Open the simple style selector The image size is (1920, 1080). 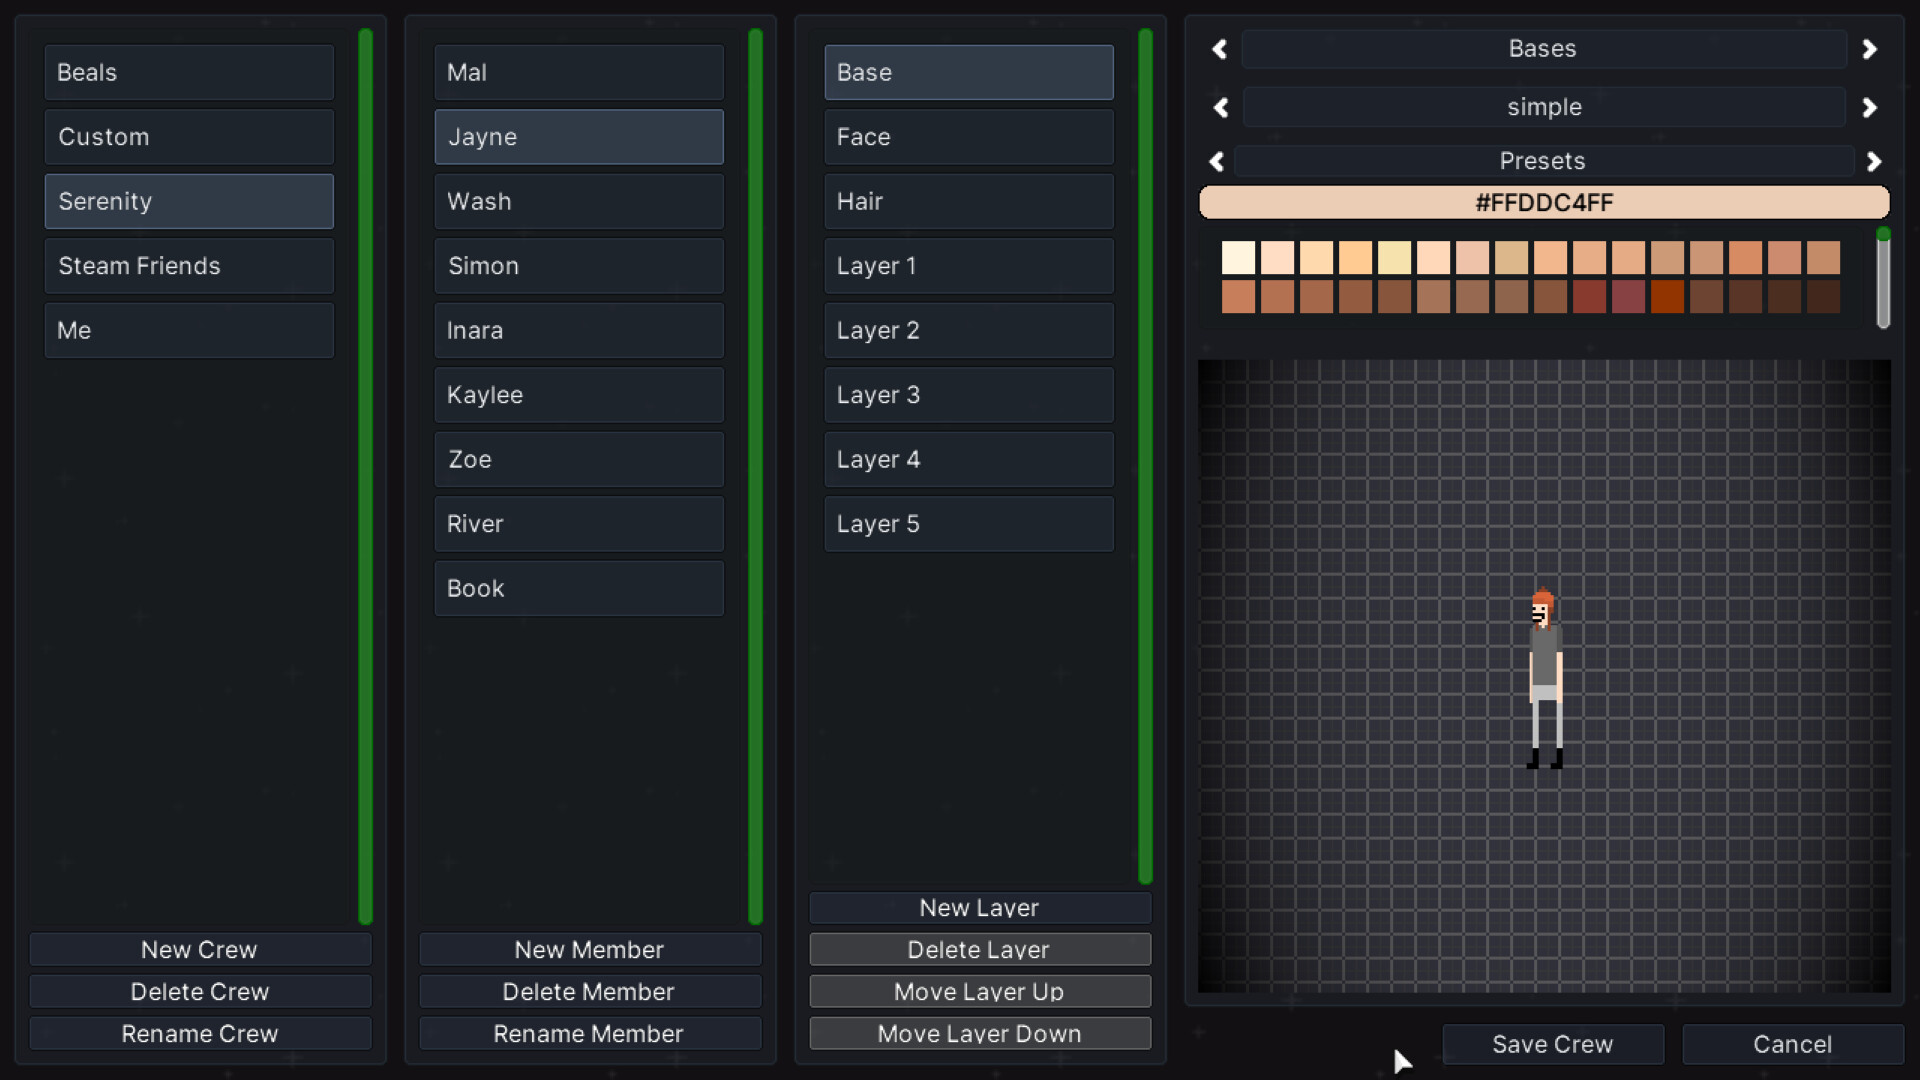coord(1543,107)
